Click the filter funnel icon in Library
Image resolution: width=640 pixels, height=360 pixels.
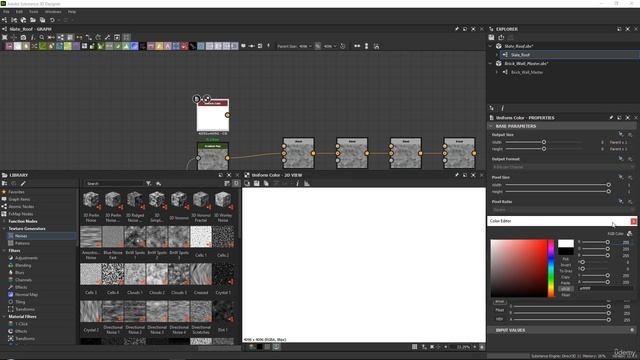pos(149,184)
